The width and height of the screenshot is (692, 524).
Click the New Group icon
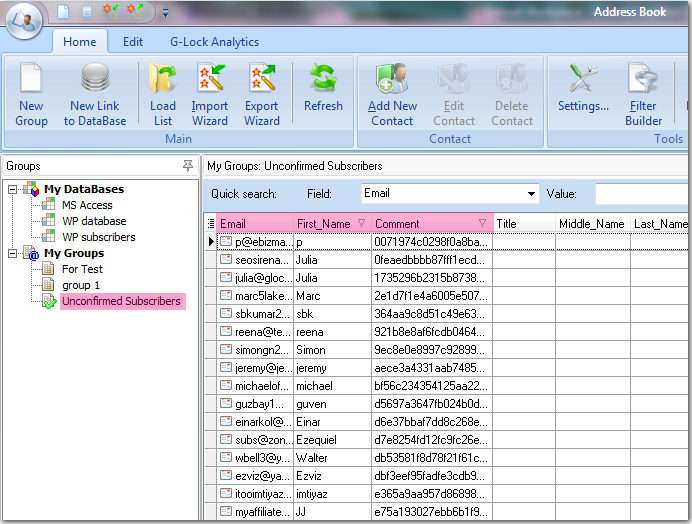[31, 79]
